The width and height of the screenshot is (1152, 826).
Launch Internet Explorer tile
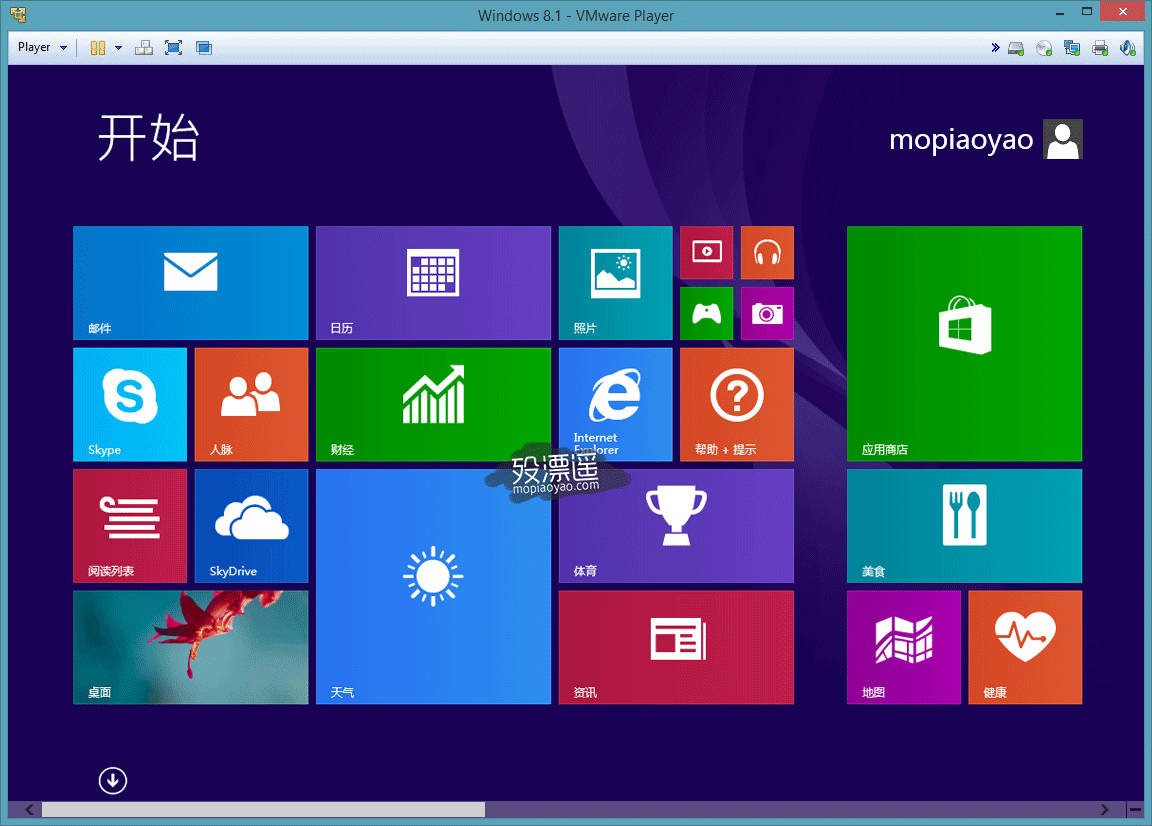tap(616, 405)
